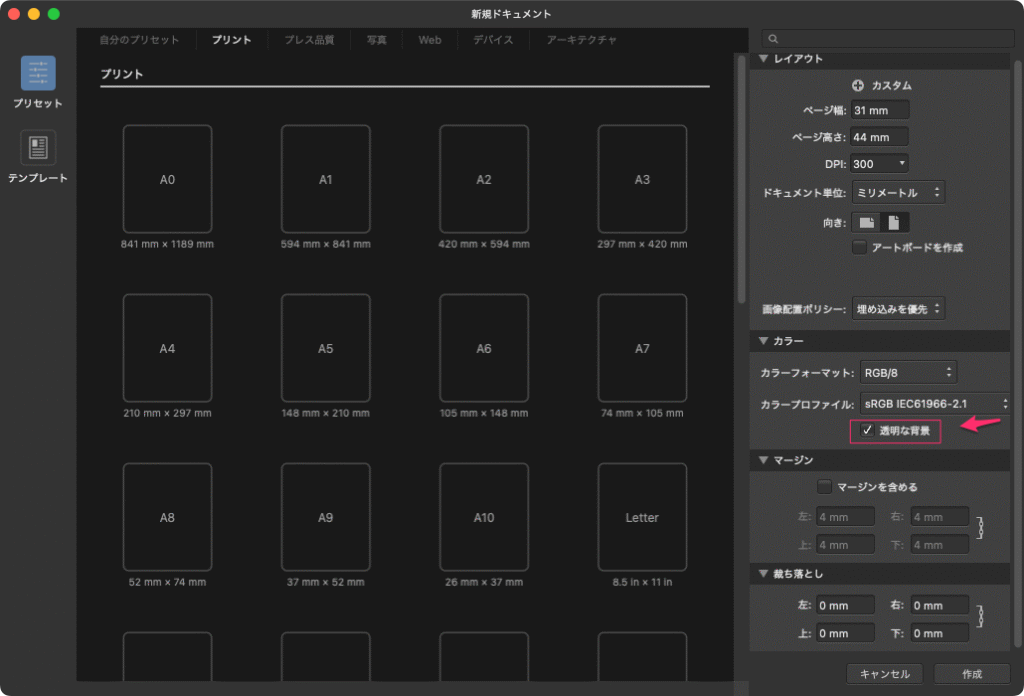Select the プリセット sidebar icon
The width and height of the screenshot is (1024, 696).
pos(38,74)
